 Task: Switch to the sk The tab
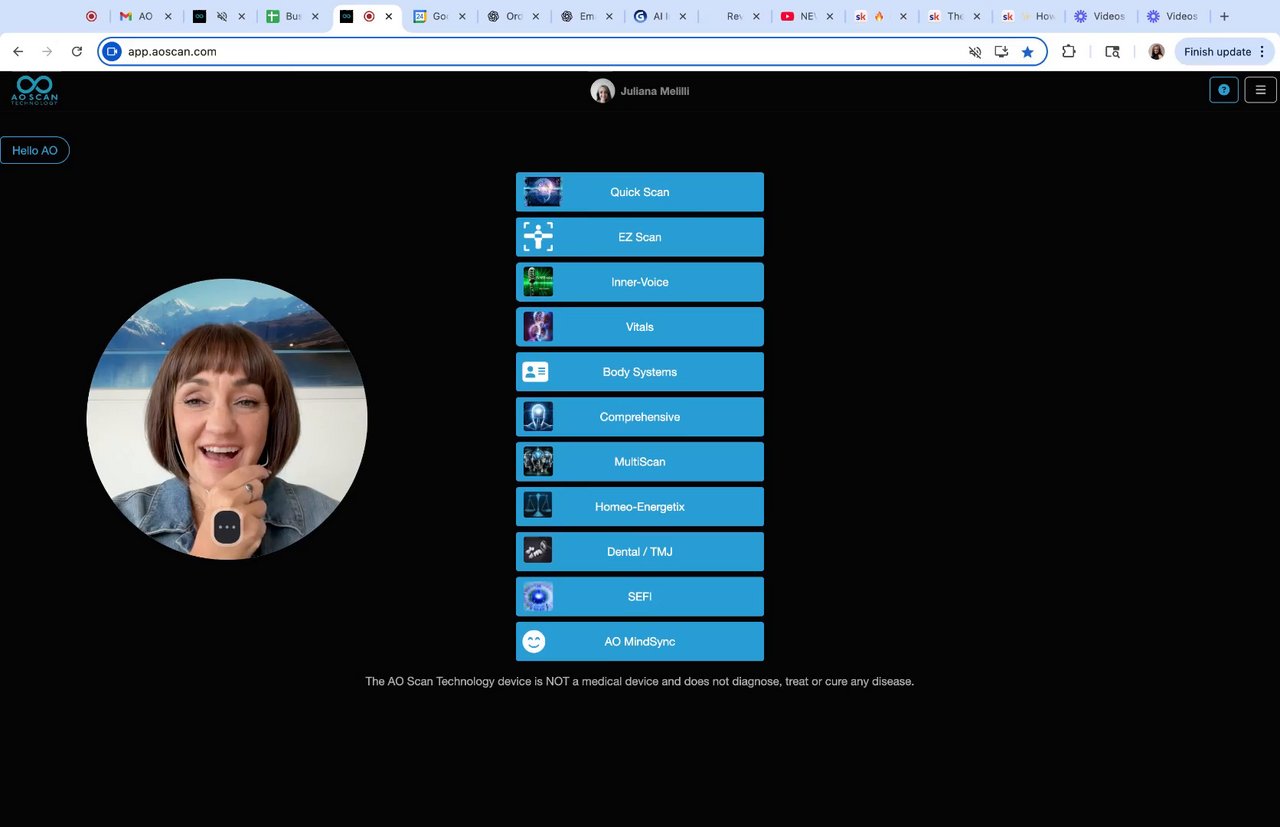tap(955, 16)
